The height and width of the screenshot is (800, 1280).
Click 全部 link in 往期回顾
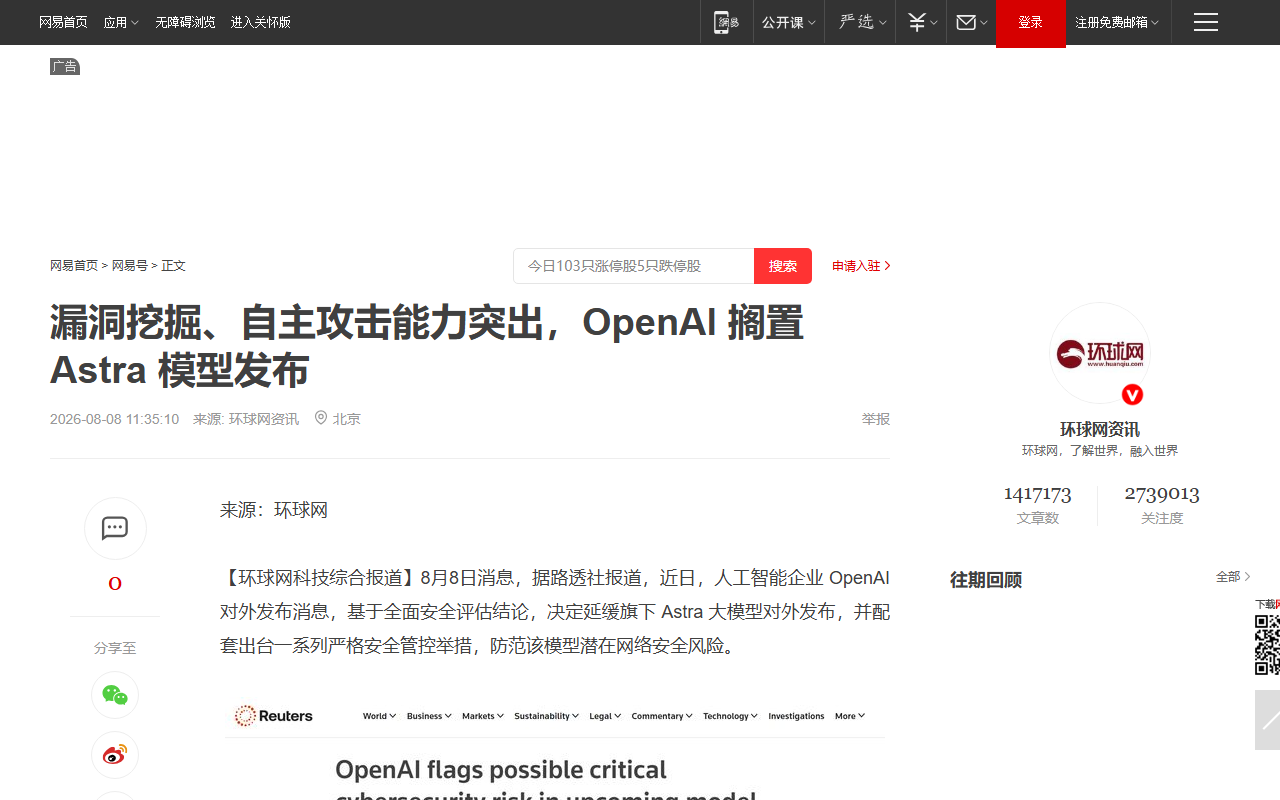tap(1233, 577)
